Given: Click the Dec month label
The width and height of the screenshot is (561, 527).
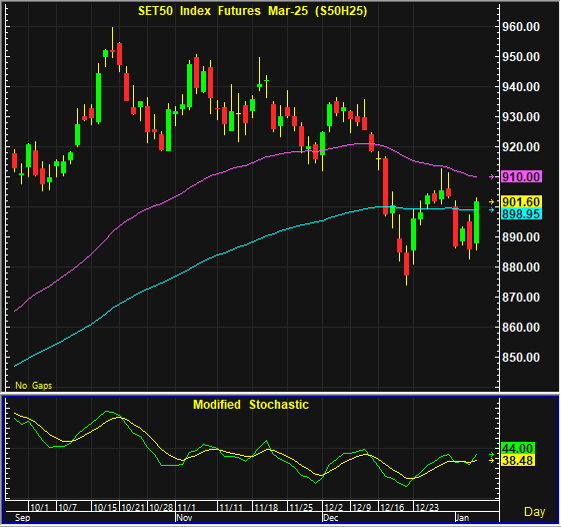Looking at the screenshot, I should [x=331, y=518].
